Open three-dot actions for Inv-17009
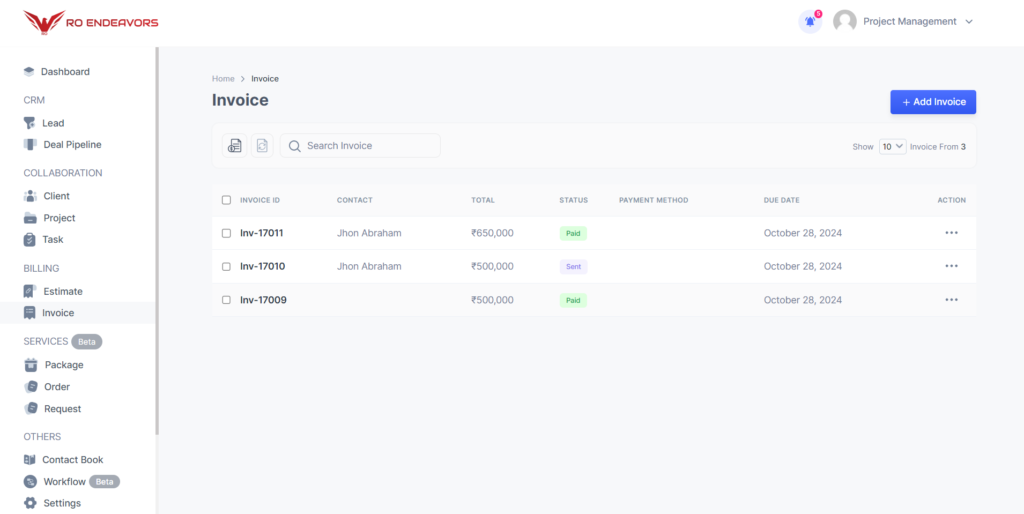 coord(951,300)
